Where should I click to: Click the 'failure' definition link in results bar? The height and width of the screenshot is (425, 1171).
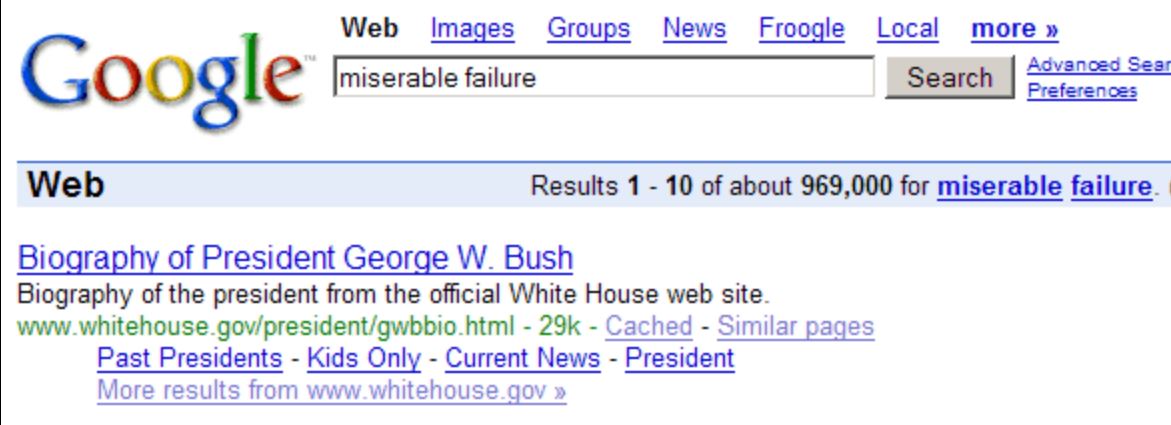click(1111, 186)
